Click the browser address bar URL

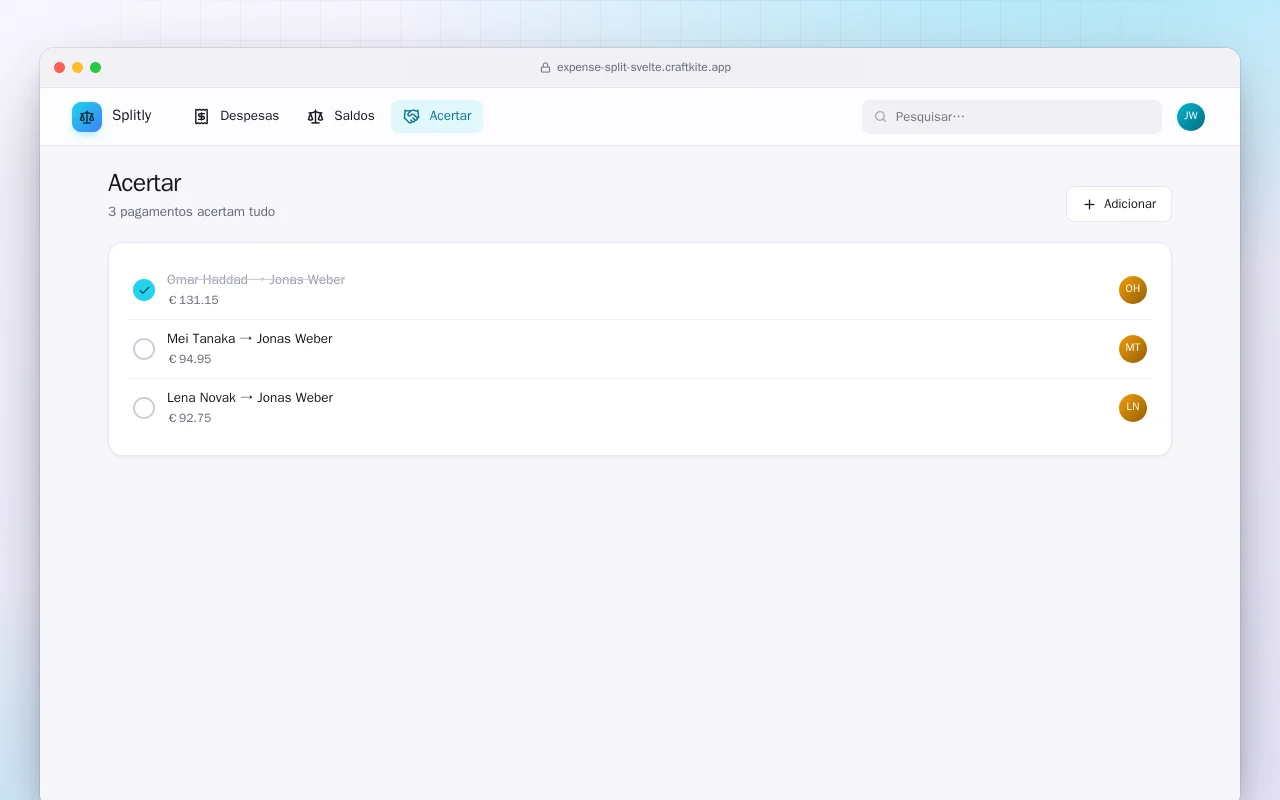[644, 68]
